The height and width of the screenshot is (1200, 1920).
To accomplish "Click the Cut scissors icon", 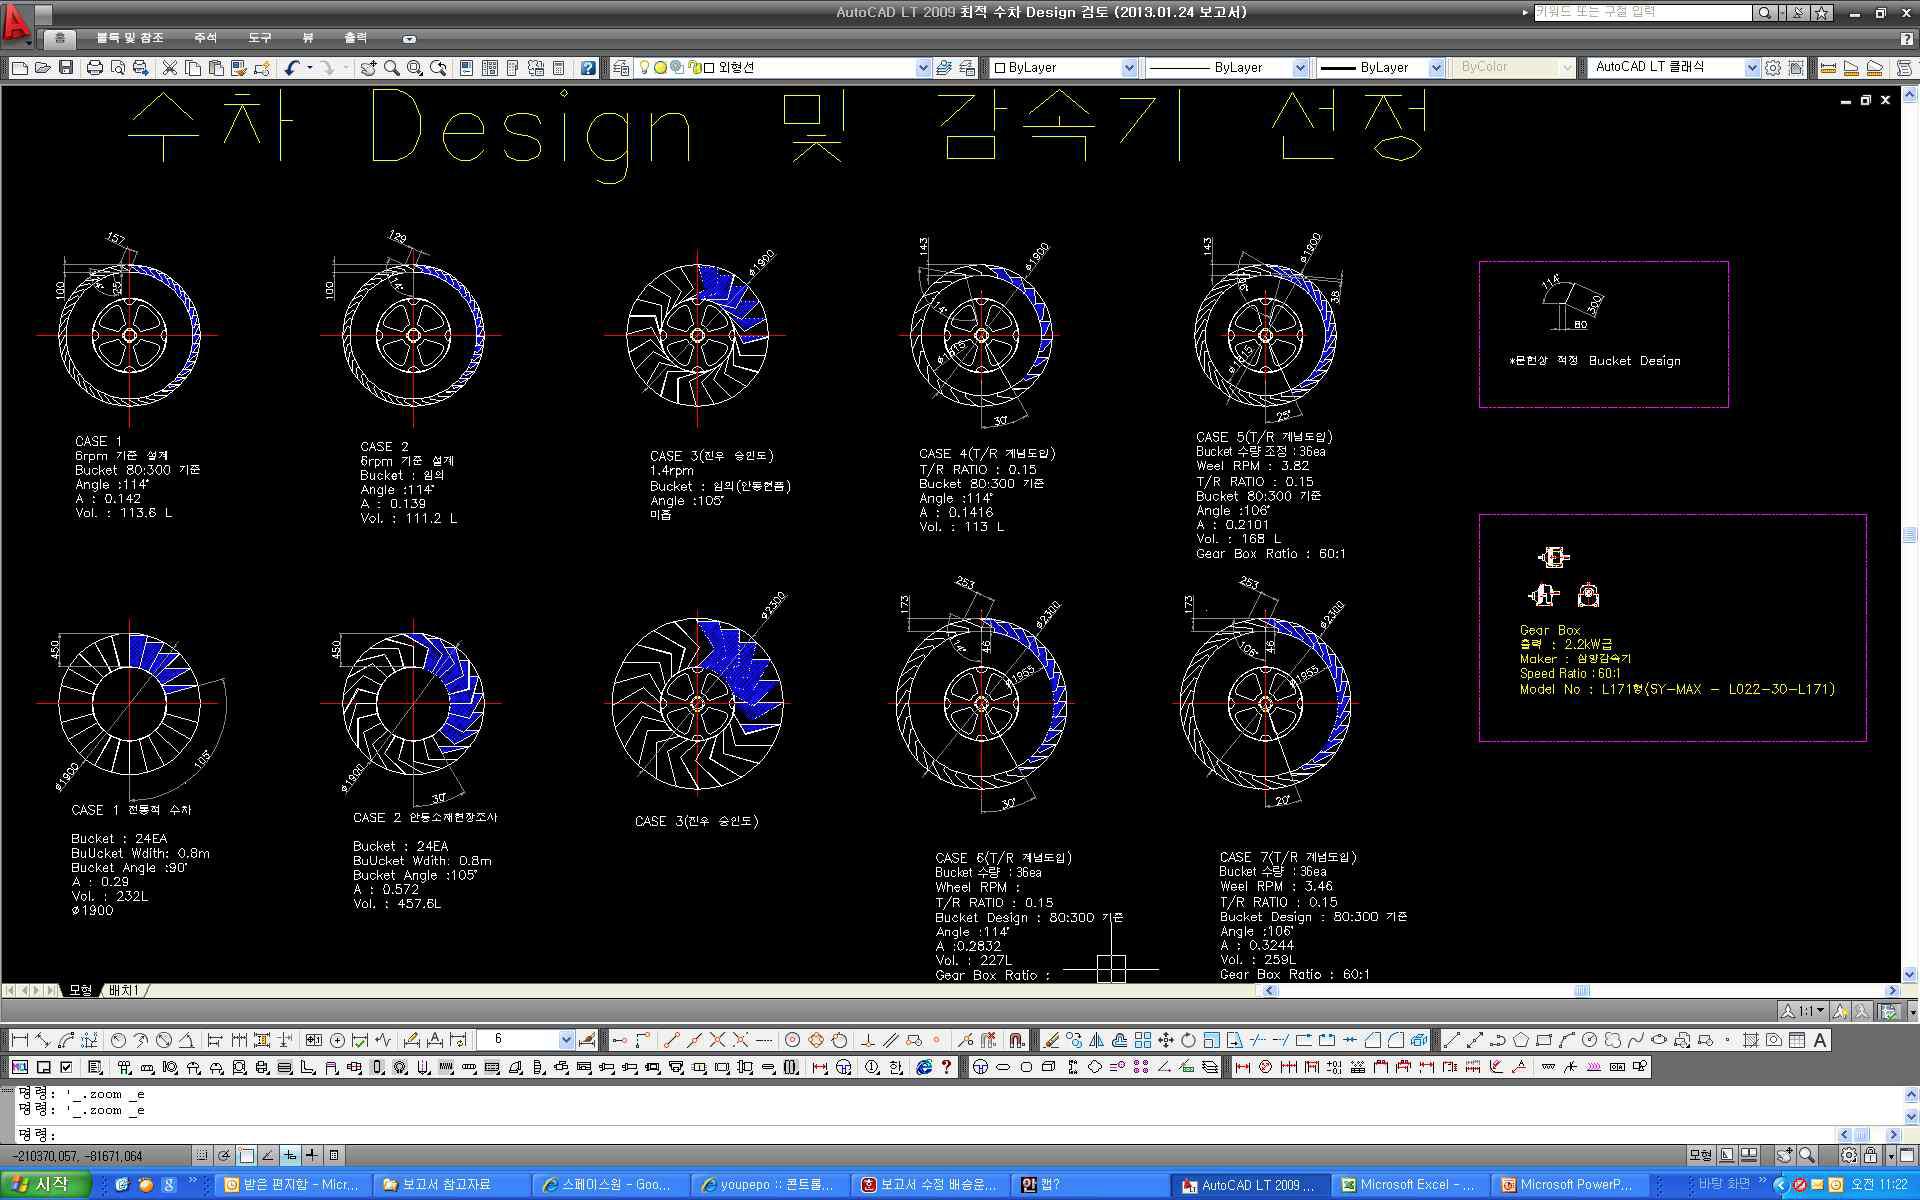I will (169, 68).
